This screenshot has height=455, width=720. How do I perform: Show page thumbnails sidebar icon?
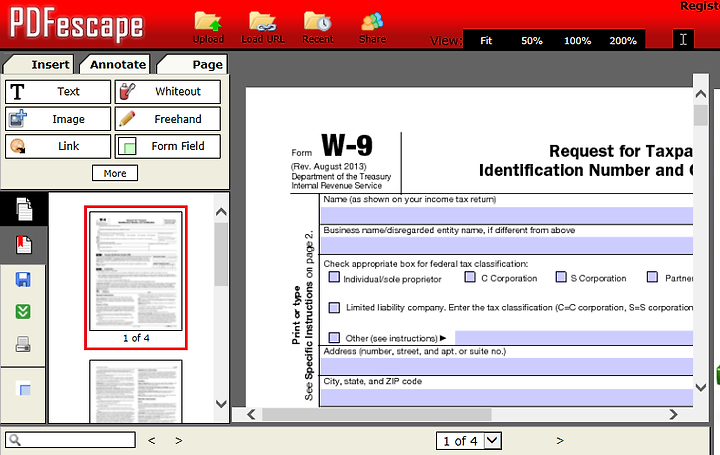(x=23, y=209)
